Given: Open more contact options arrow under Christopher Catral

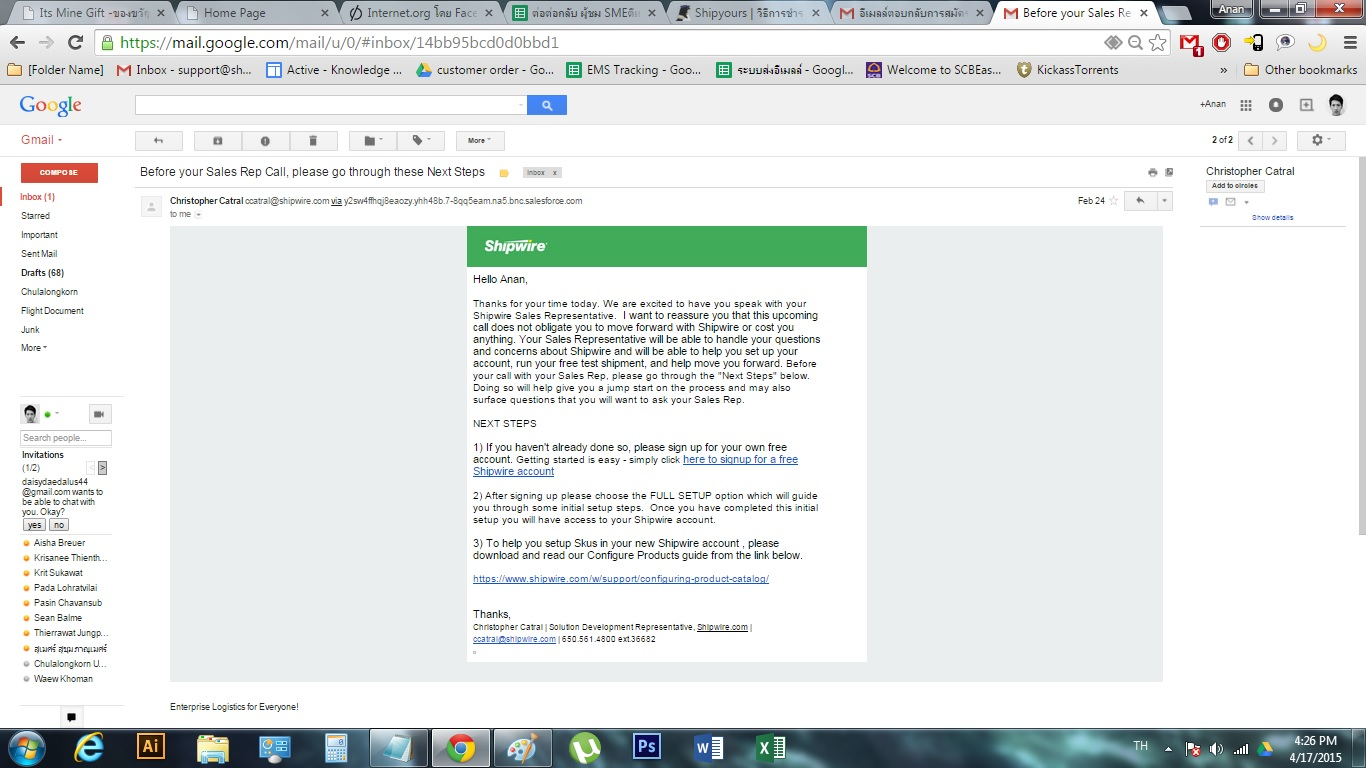Looking at the screenshot, I should [x=1246, y=203].
